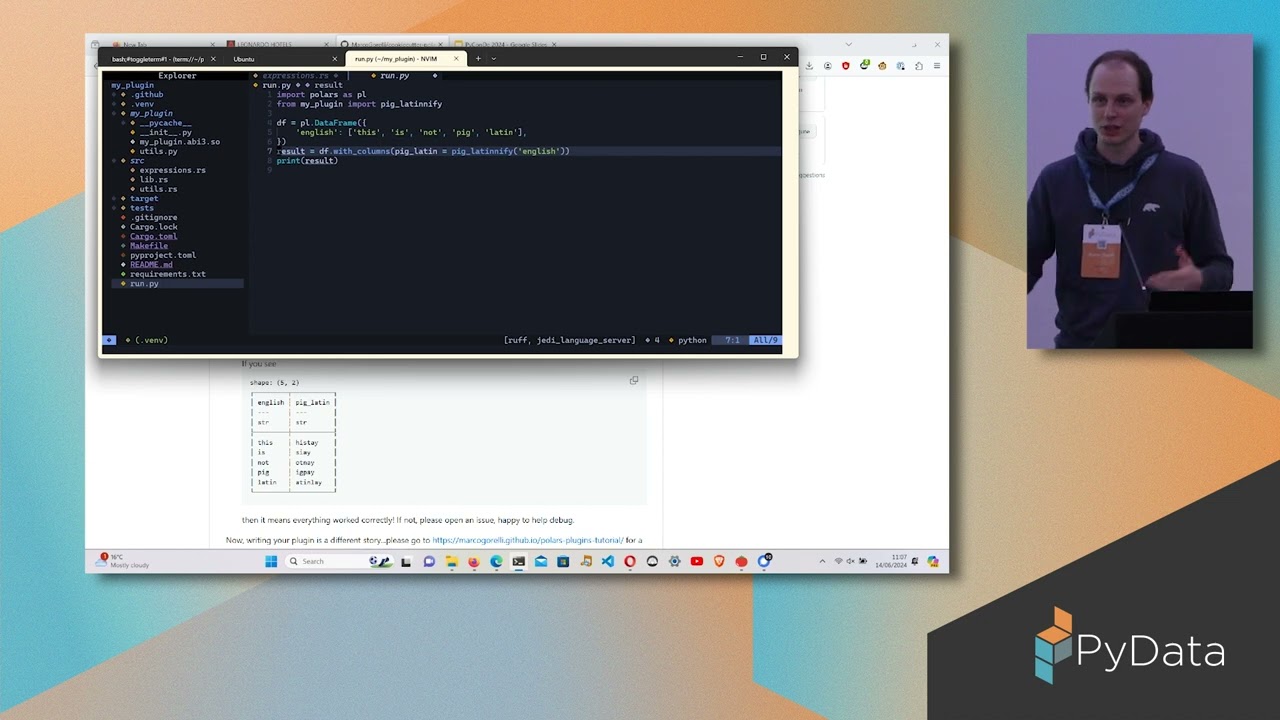Open lib.rs in the file tree
1280x720 pixels.
[x=153, y=179]
